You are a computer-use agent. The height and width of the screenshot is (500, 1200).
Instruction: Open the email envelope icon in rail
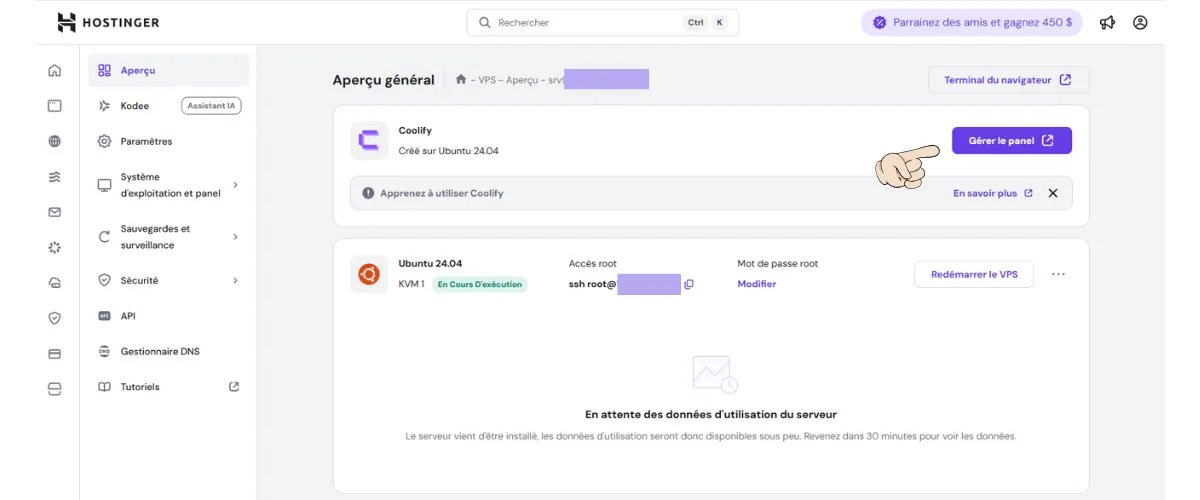(x=54, y=212)
